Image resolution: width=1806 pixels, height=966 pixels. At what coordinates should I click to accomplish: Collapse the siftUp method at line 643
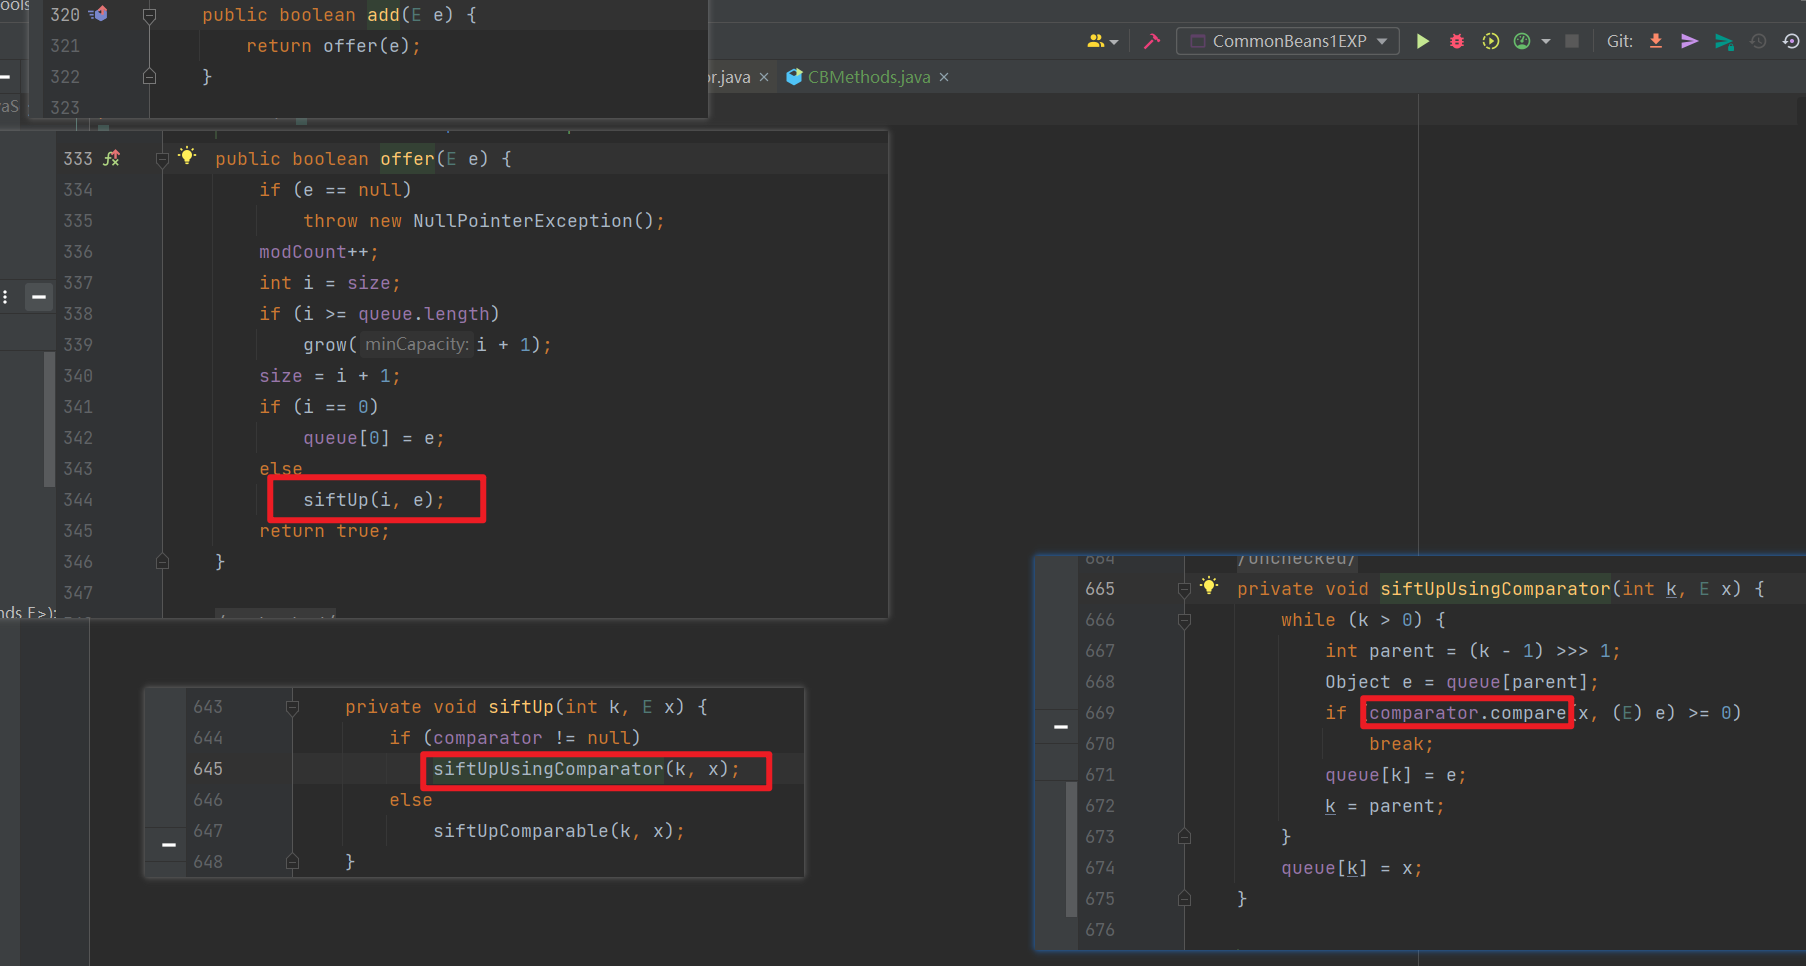click(x=292, y=707)
